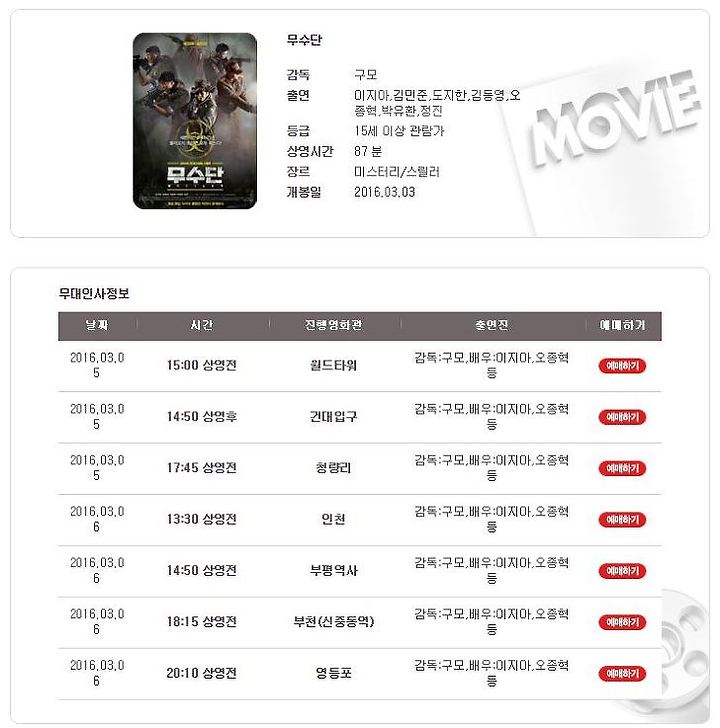Click the 출연진 column header
720x728 pixels.
[491, 325]
